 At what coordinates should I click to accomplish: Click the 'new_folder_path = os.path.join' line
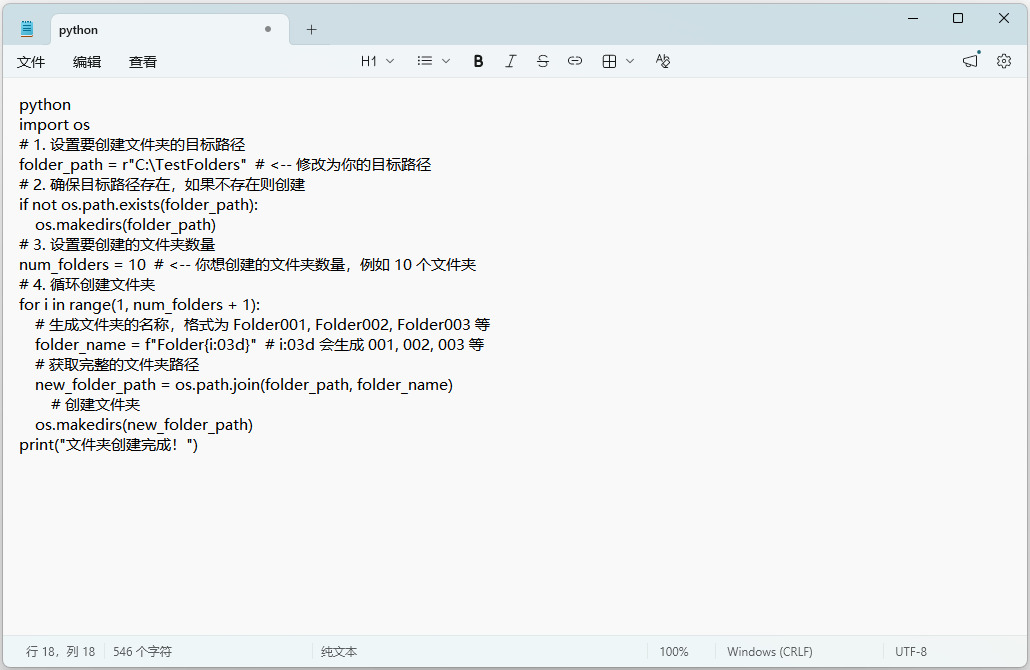click(244, 385)
